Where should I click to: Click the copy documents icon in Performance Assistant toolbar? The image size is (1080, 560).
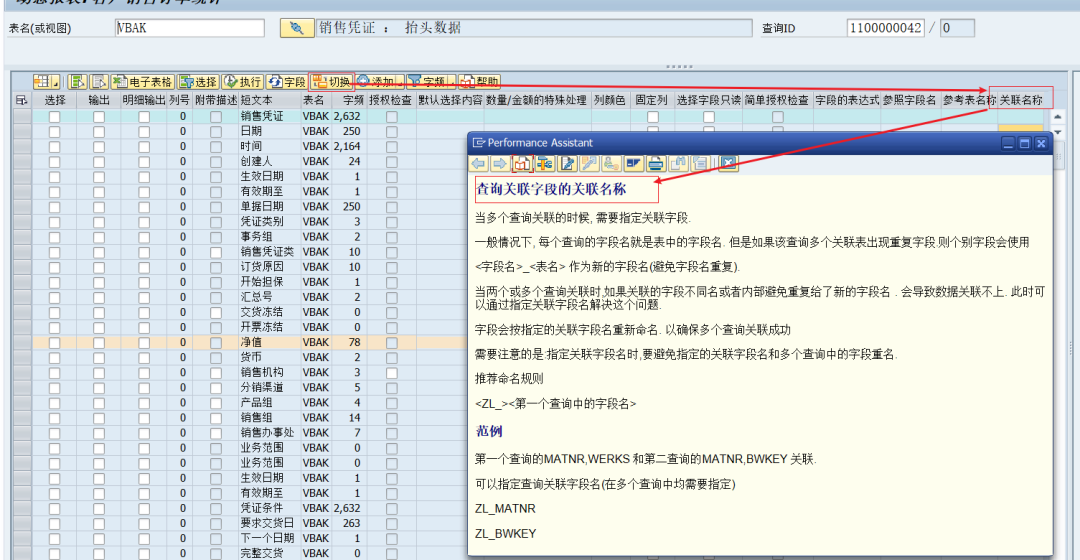click(x=678, y=163)
